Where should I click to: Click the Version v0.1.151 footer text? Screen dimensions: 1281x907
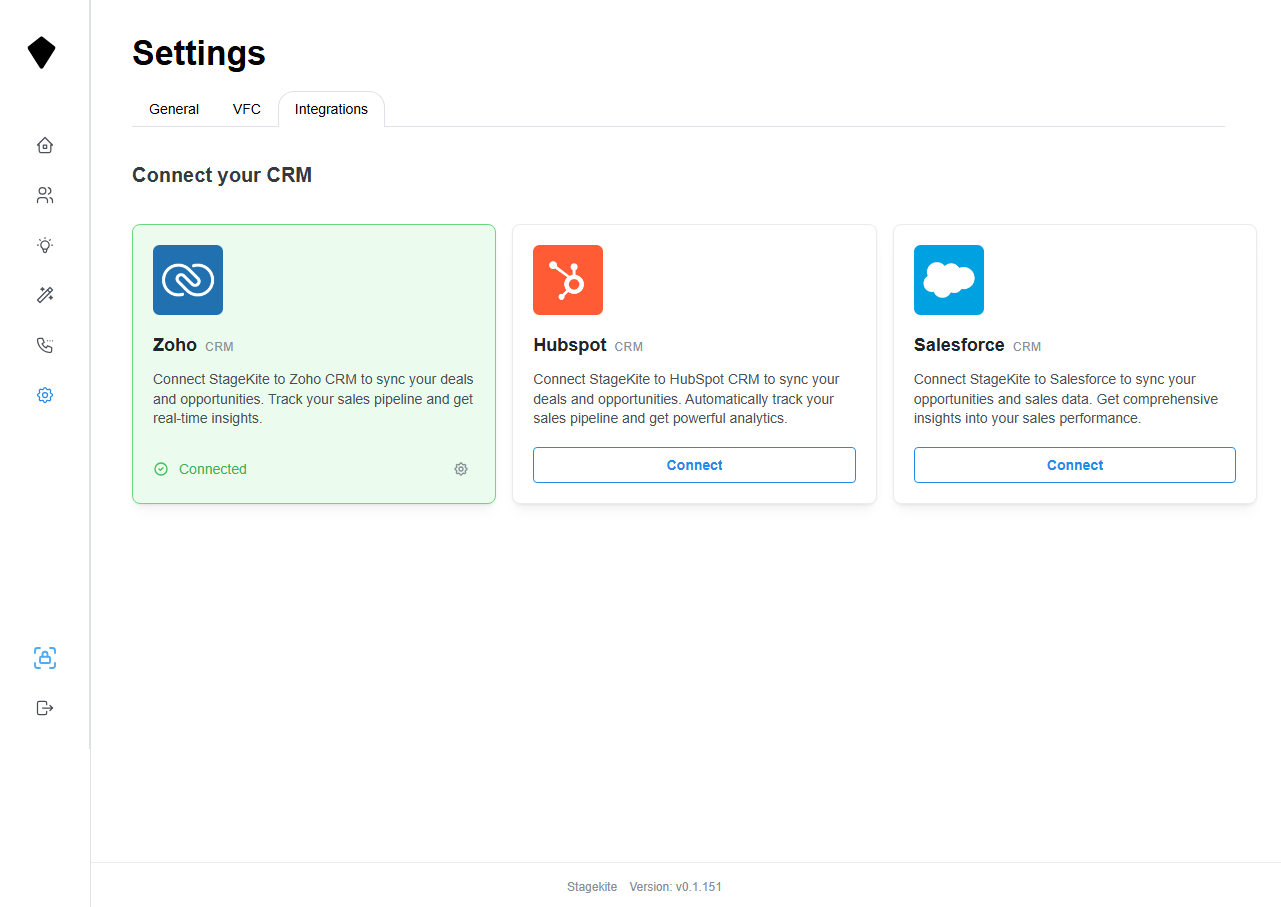click(676, 887)
